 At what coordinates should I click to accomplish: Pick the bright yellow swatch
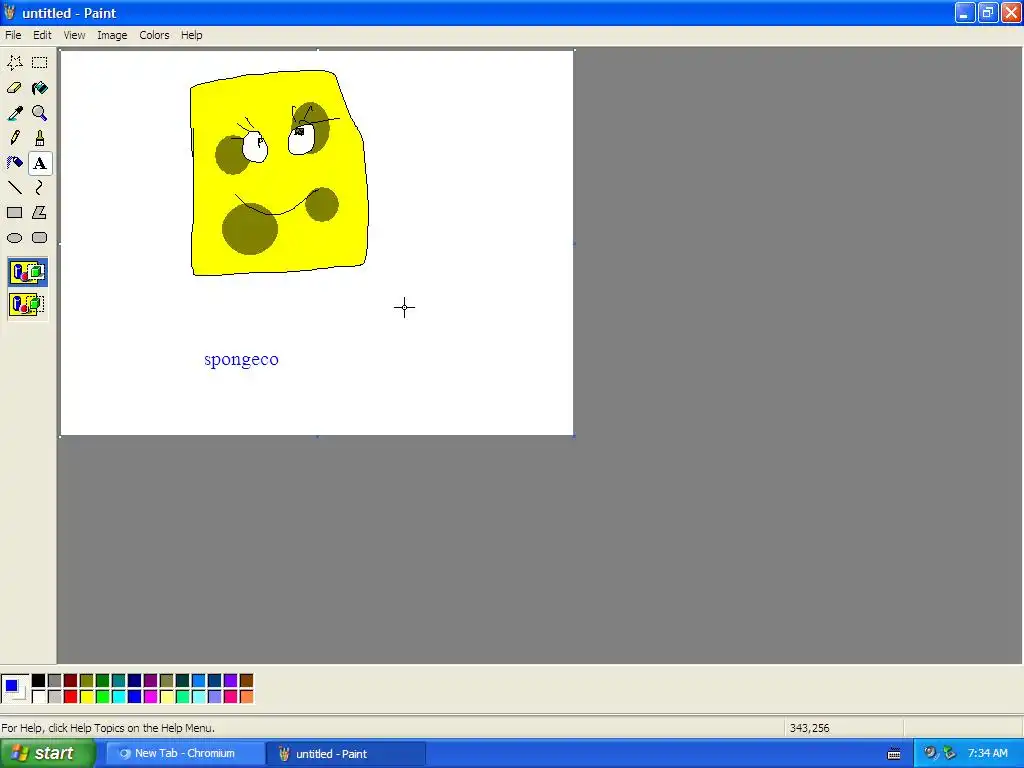[87, 697]
